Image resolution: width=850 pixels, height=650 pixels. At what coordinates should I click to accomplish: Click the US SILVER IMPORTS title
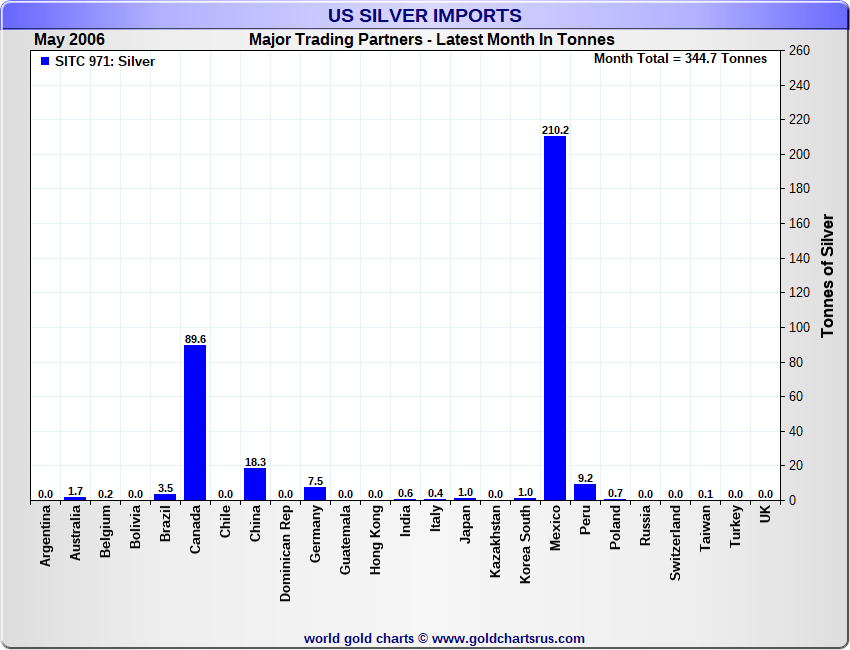(425, 16)
